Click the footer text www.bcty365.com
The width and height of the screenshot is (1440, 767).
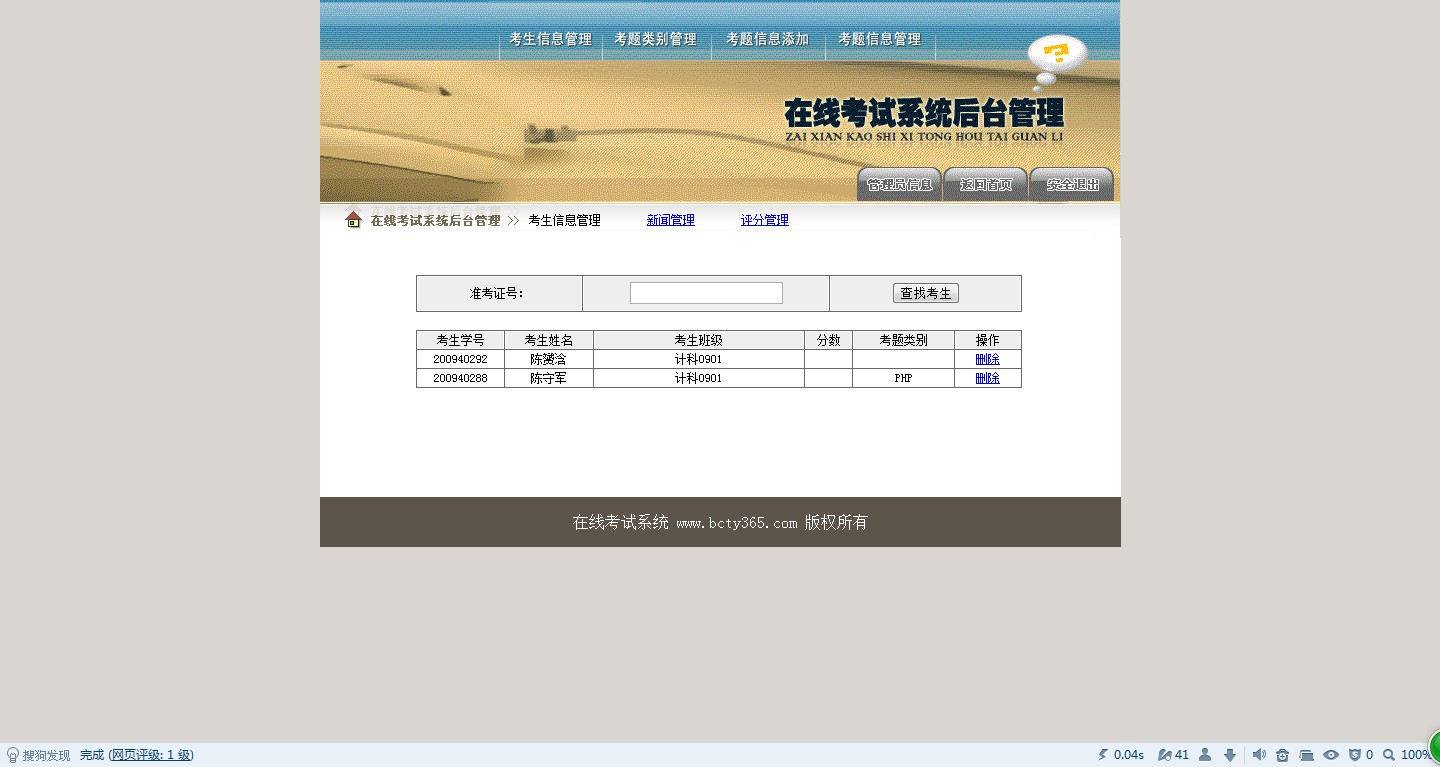737,523
